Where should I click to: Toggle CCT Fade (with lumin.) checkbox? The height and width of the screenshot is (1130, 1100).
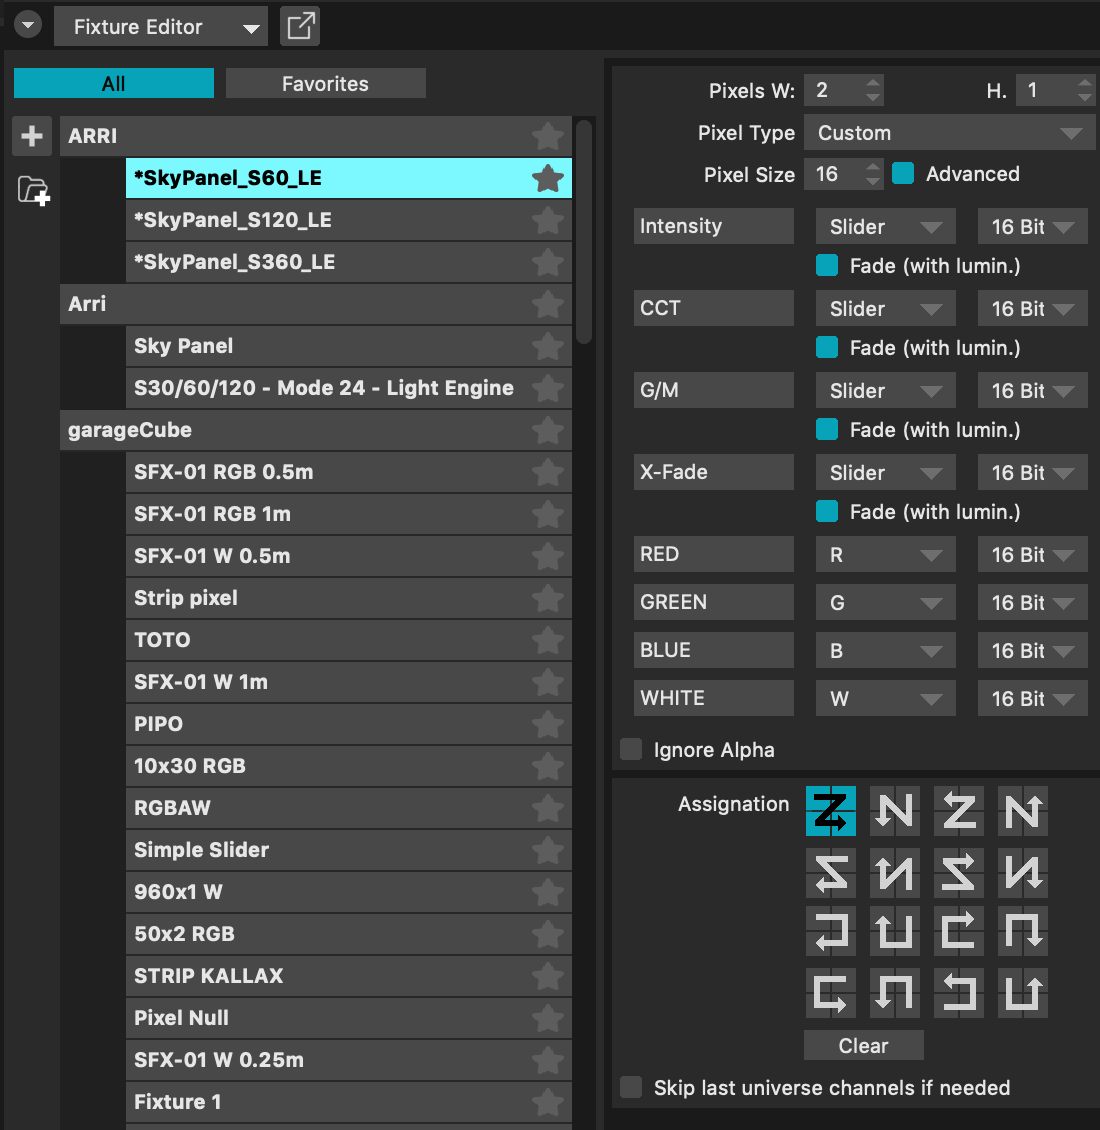click(827, 347)
